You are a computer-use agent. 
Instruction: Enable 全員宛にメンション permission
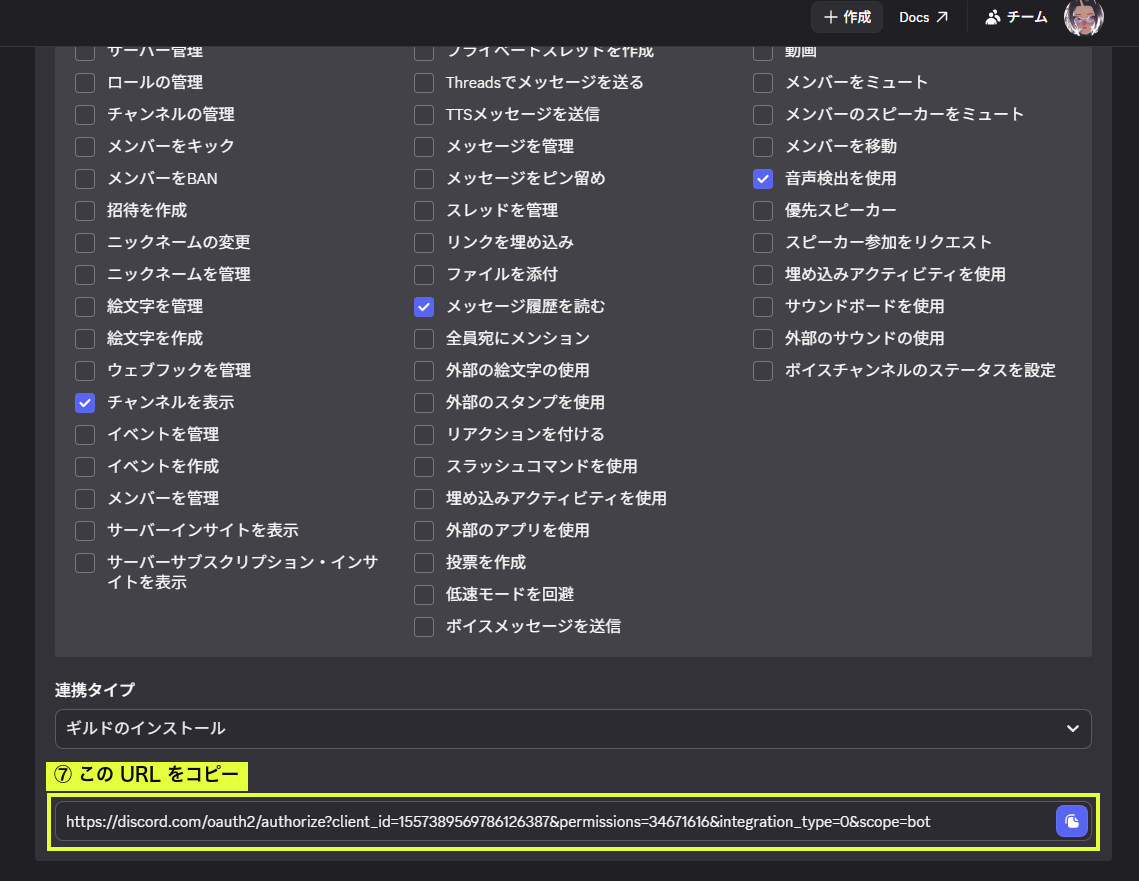tap(424, 338)
